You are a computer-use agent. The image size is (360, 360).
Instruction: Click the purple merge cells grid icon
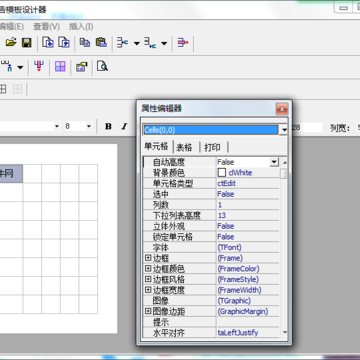[x=60, y=66]
